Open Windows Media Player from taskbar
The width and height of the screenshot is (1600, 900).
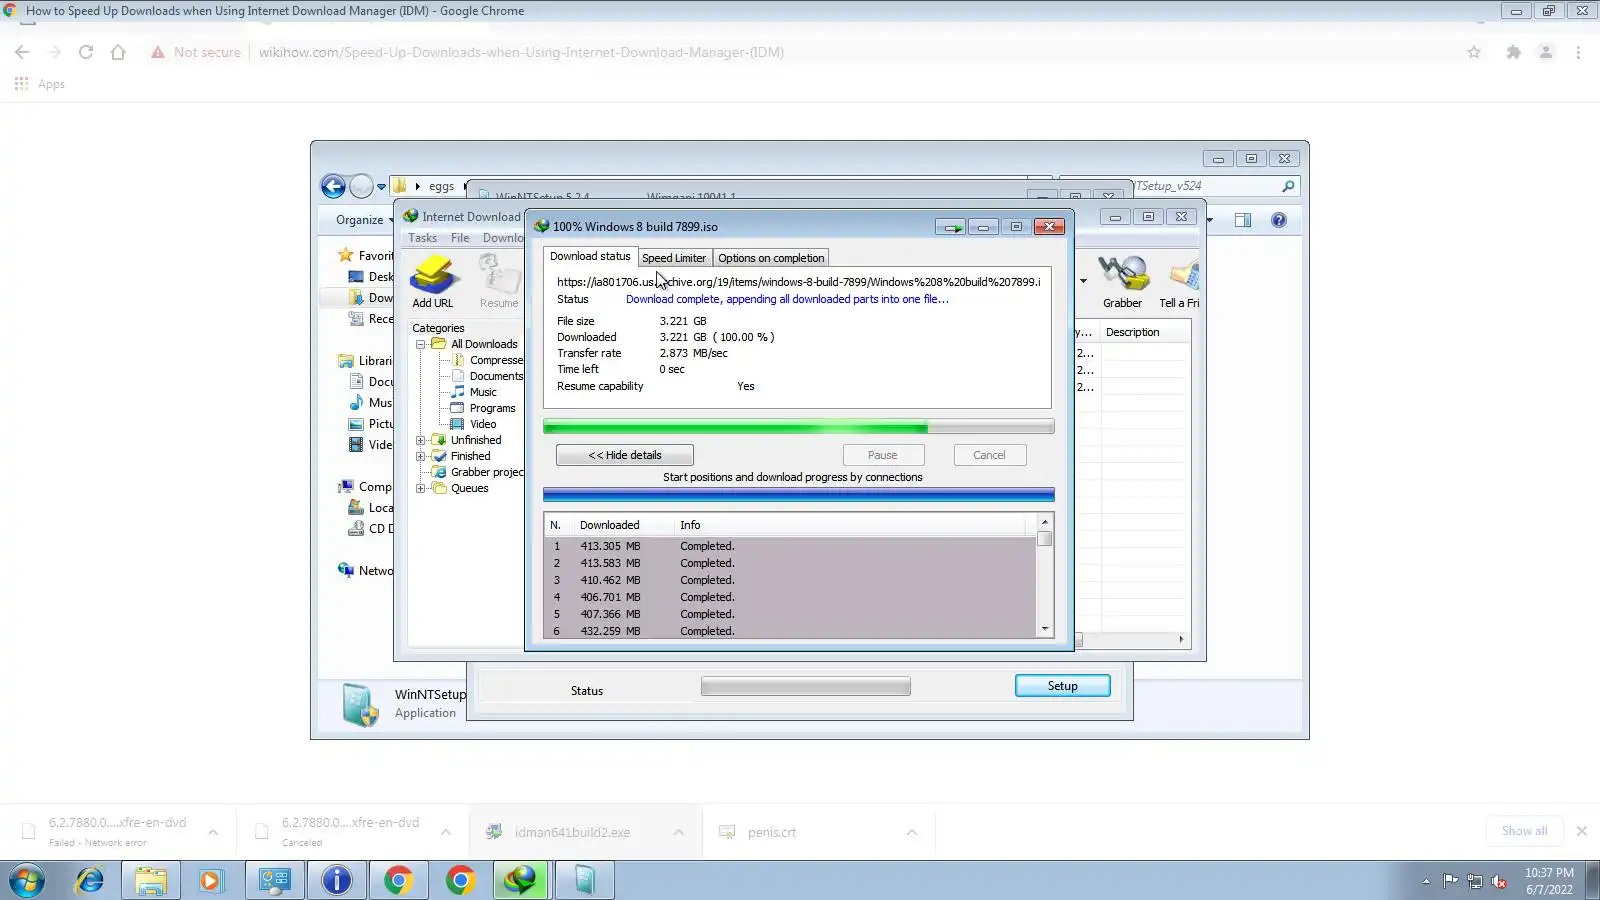[211, 880]
